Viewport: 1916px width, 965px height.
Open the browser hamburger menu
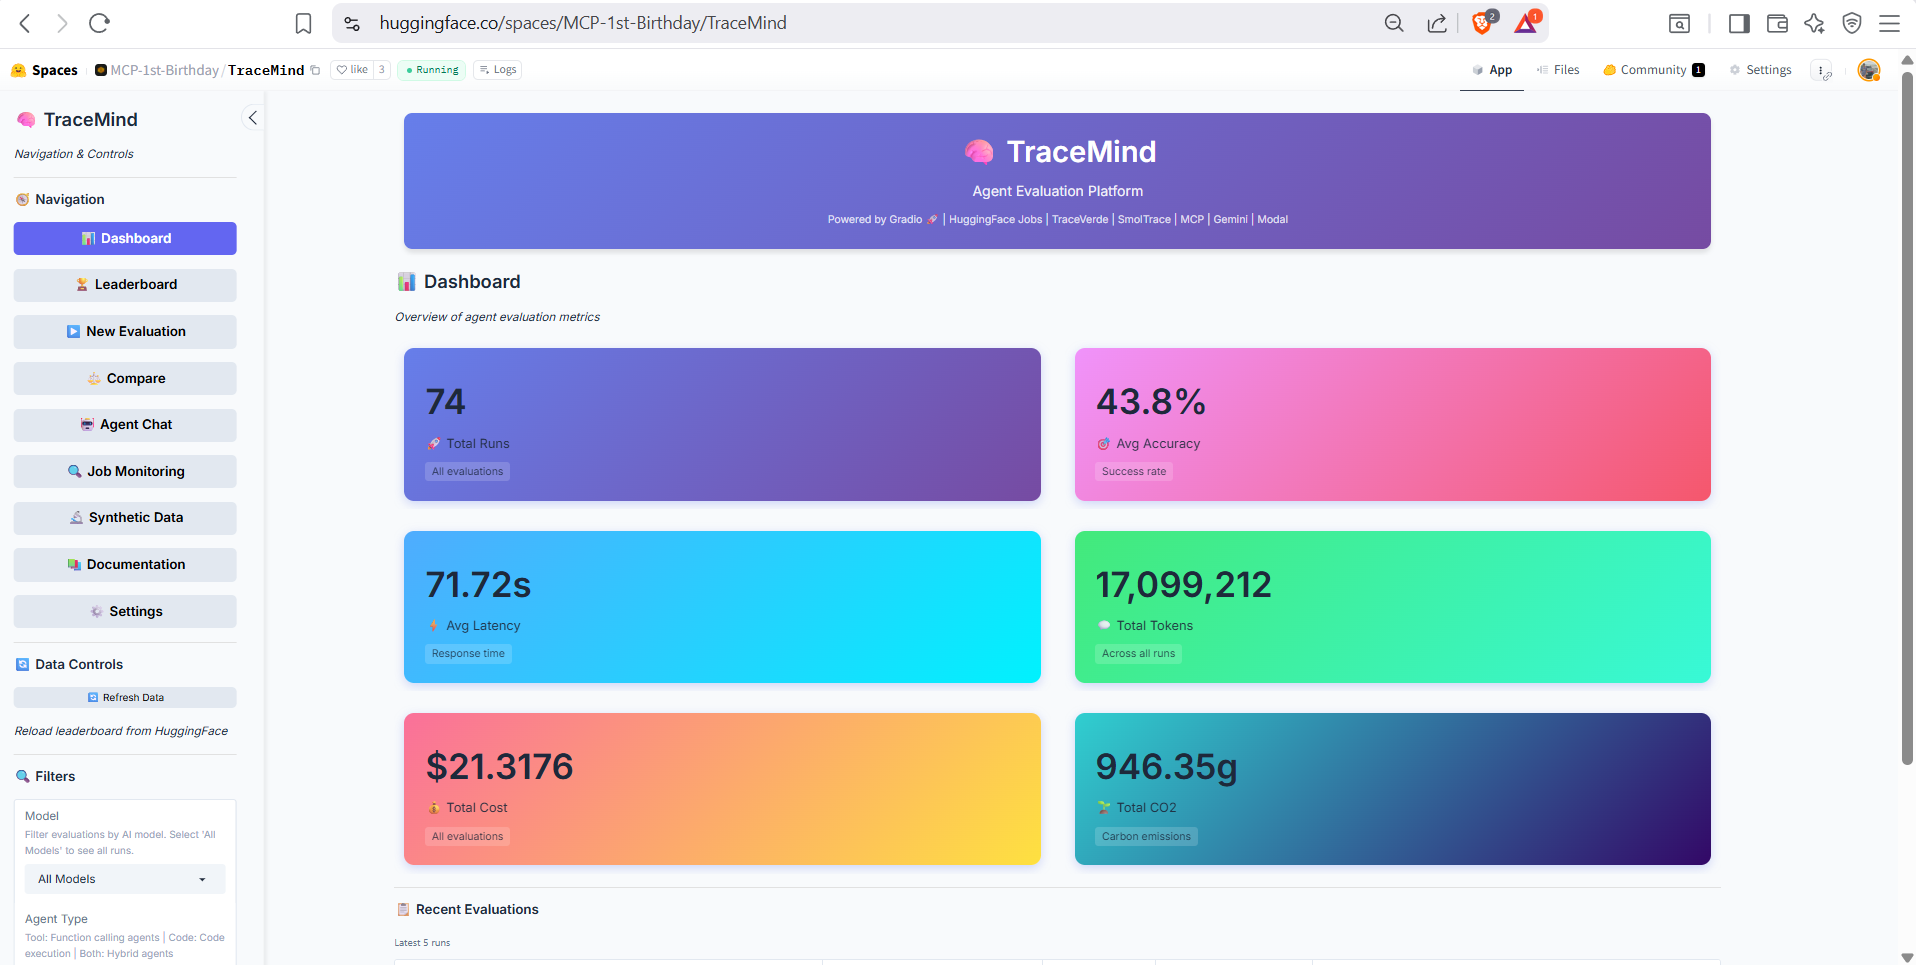coord(1889,23)
